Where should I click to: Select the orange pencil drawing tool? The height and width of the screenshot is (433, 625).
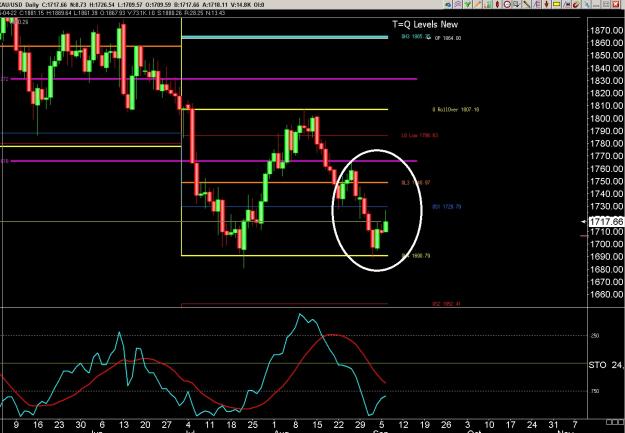[x=478, y=4]
